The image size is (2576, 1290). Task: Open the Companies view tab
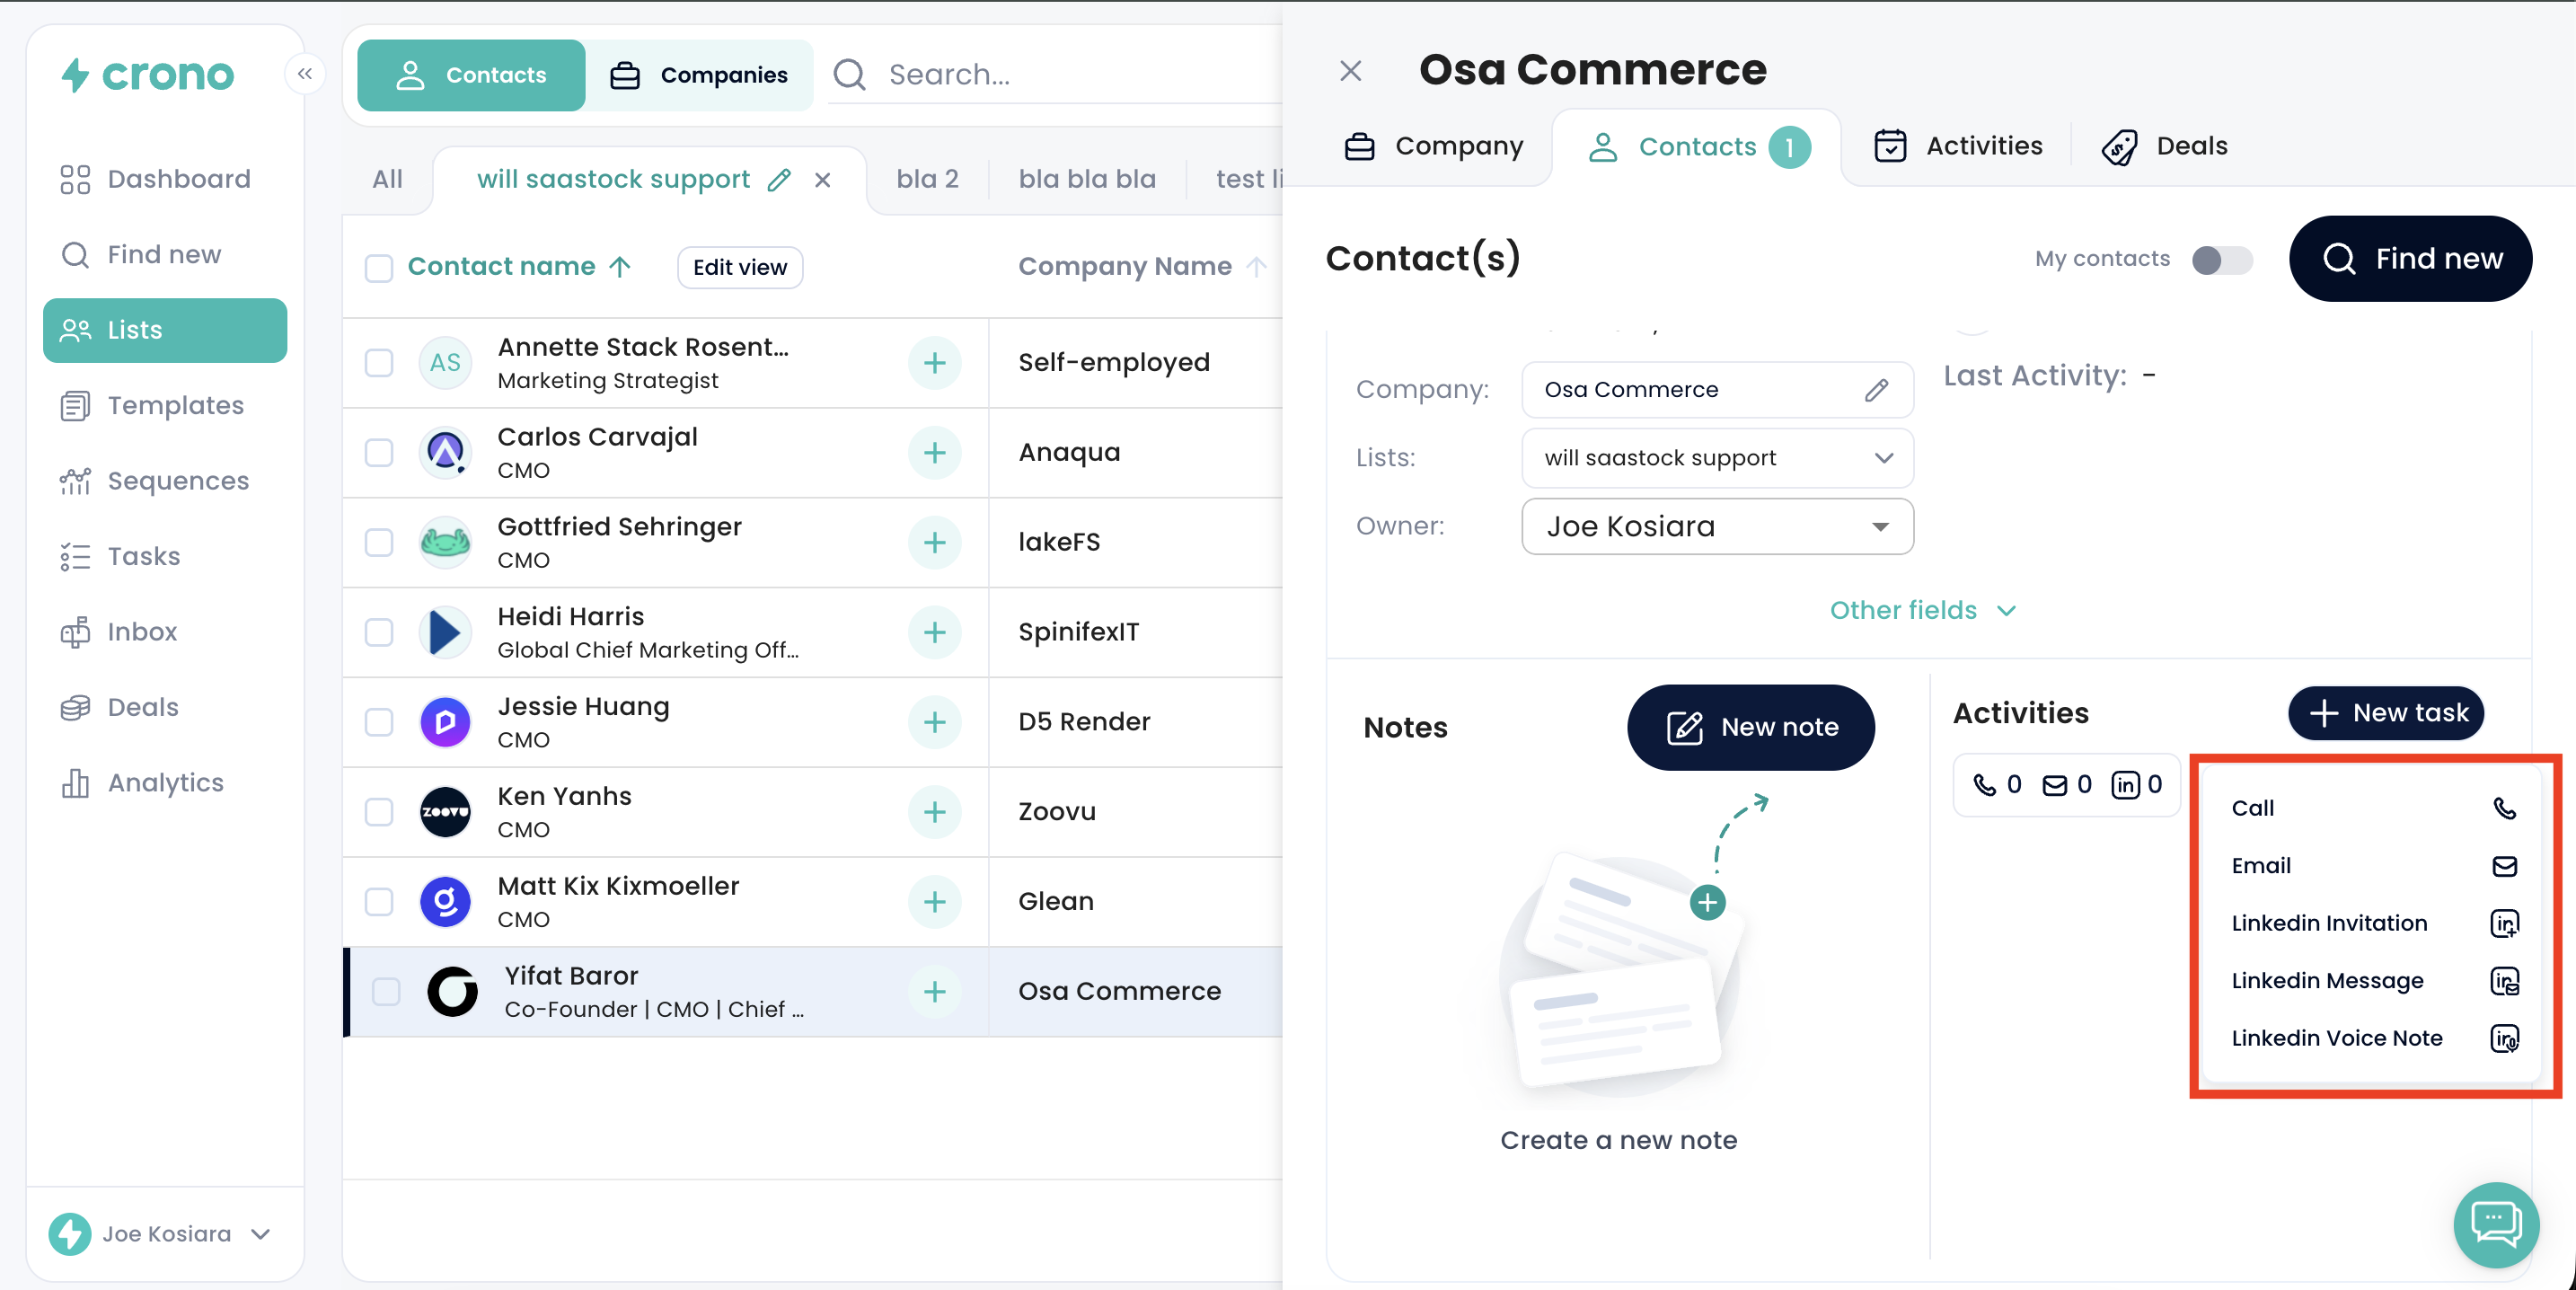coord(699,75)
